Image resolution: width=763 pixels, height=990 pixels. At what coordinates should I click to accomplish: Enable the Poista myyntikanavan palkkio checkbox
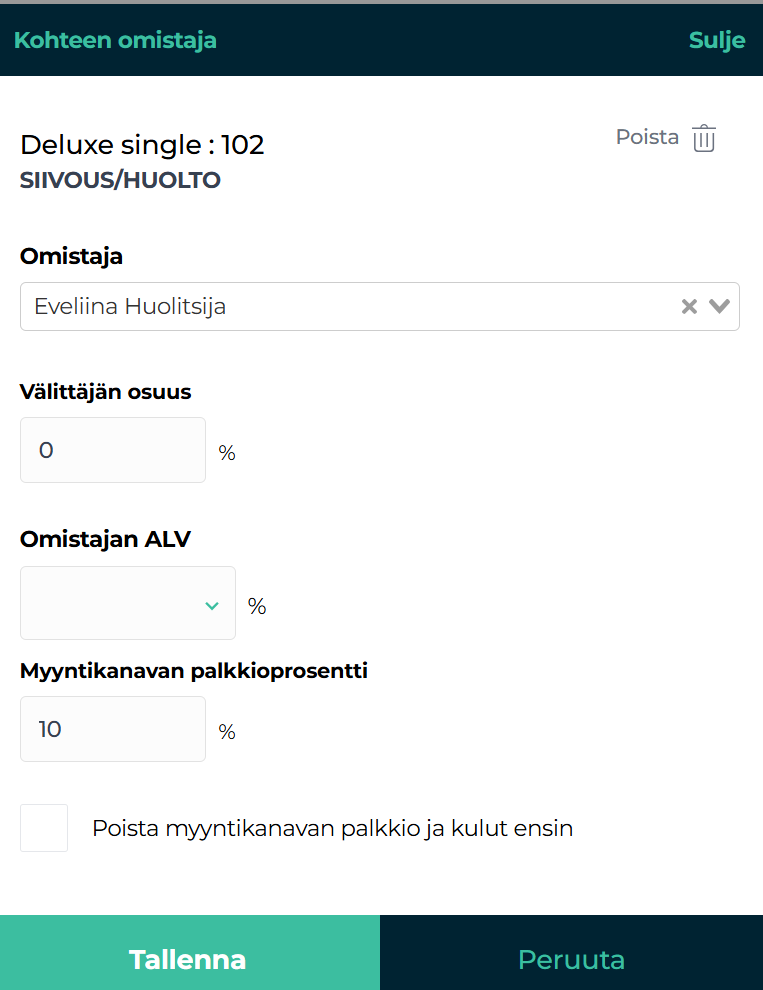click(x=44, y=828)
